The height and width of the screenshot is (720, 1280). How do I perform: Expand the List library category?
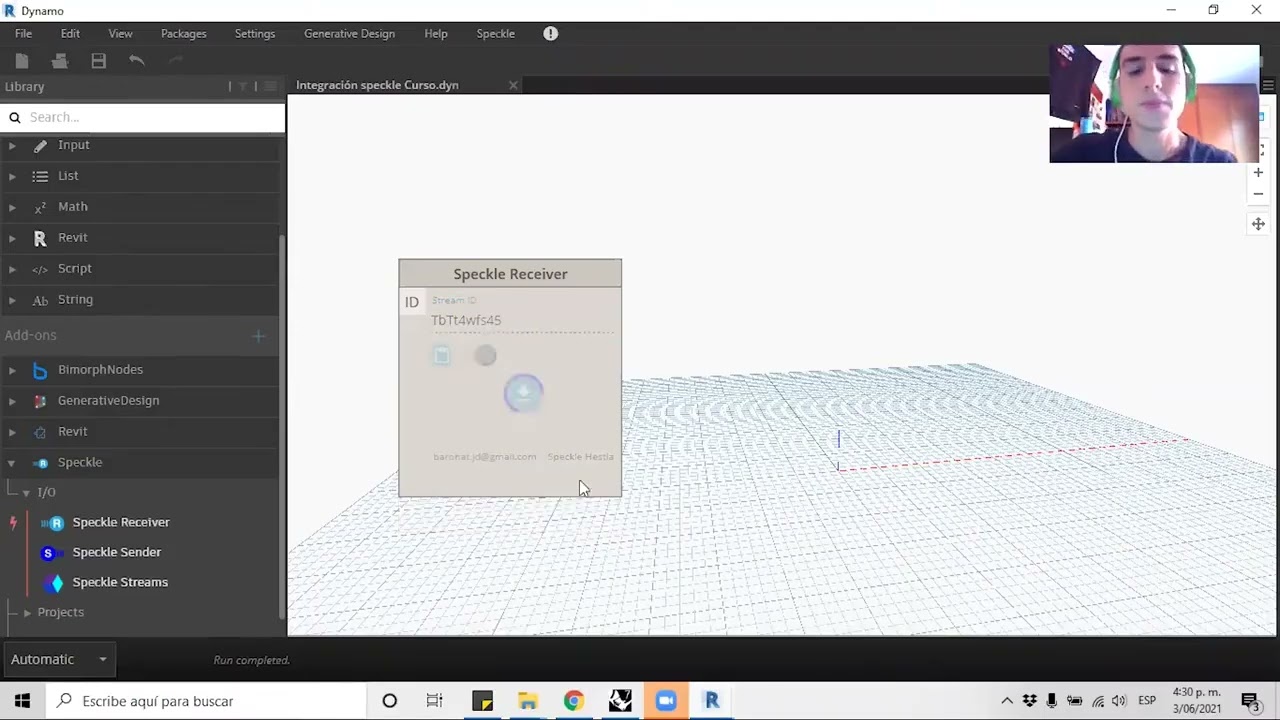(x=12, y=177)
